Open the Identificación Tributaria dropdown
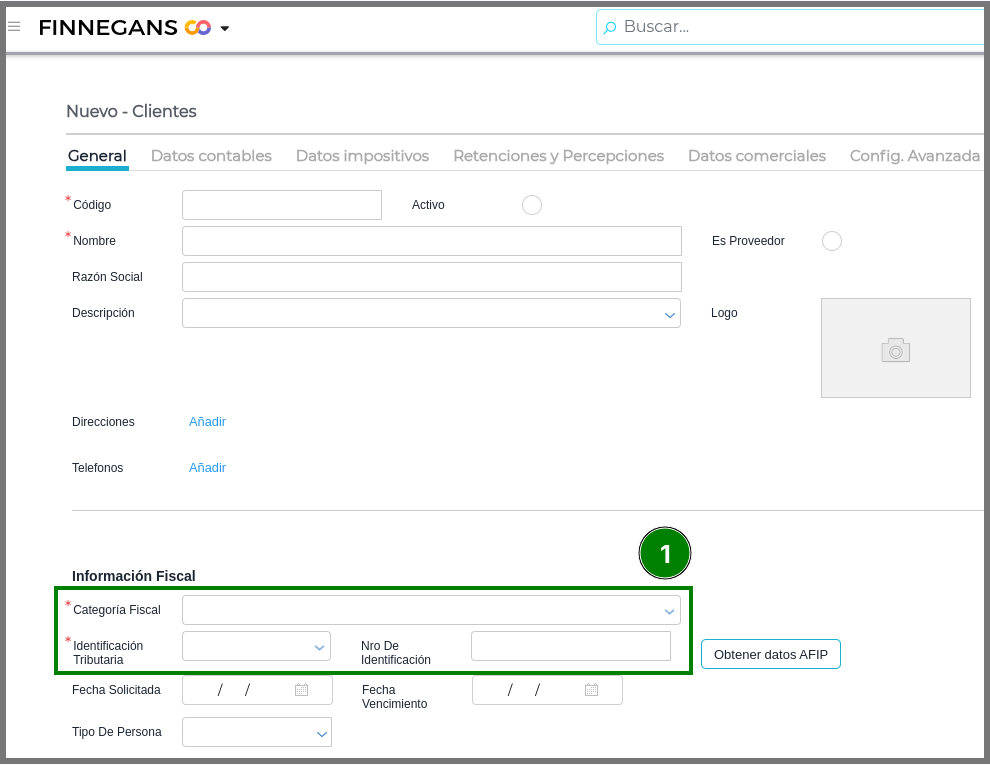The image size is (990, 765). (x=319, y=647)
